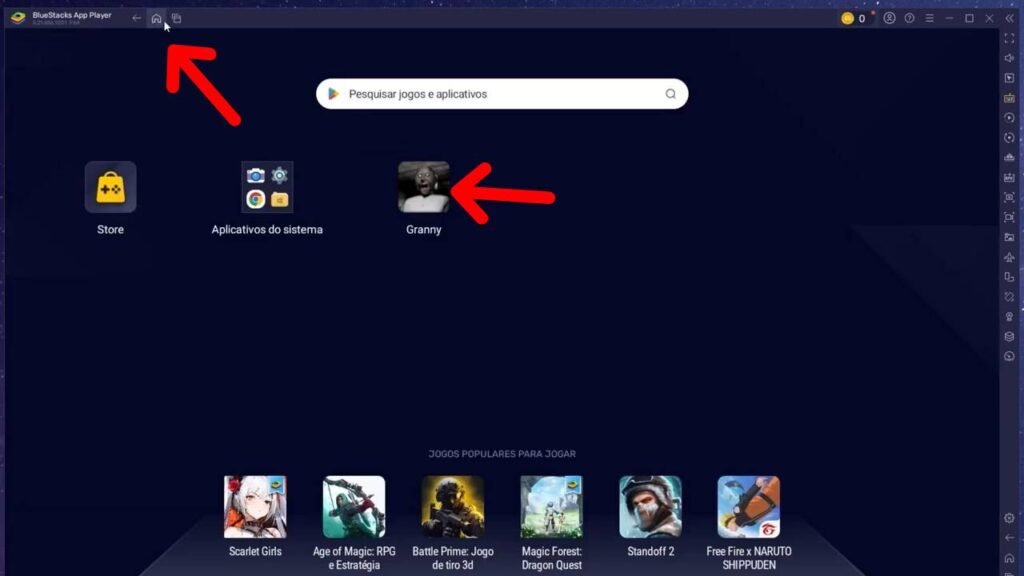Click the Pesquisar jogos e aplicativos field
The width and height of the screenshot is (1024, 576).
pyautogui.click(x=502, y=94)
